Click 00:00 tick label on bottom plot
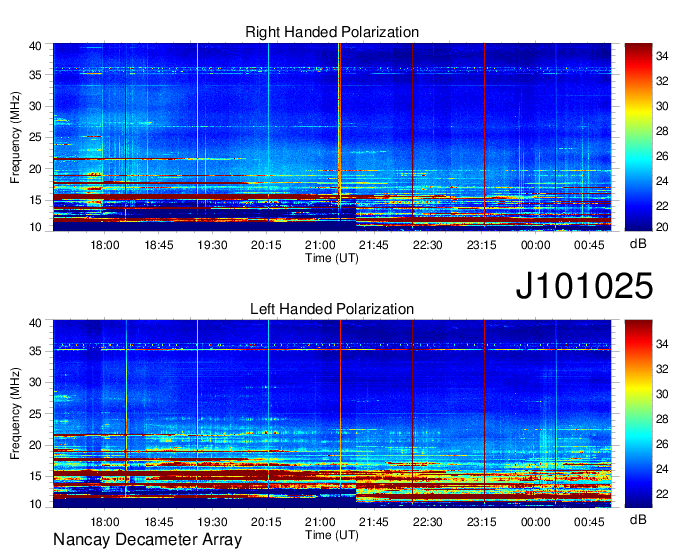The image size is (680, 552). pyautogui.click(x=535, y=522)
